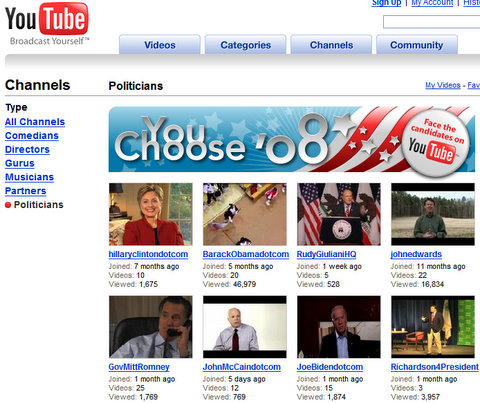Open the Categories tab
The image size is (480, 403).
[245, 45]
